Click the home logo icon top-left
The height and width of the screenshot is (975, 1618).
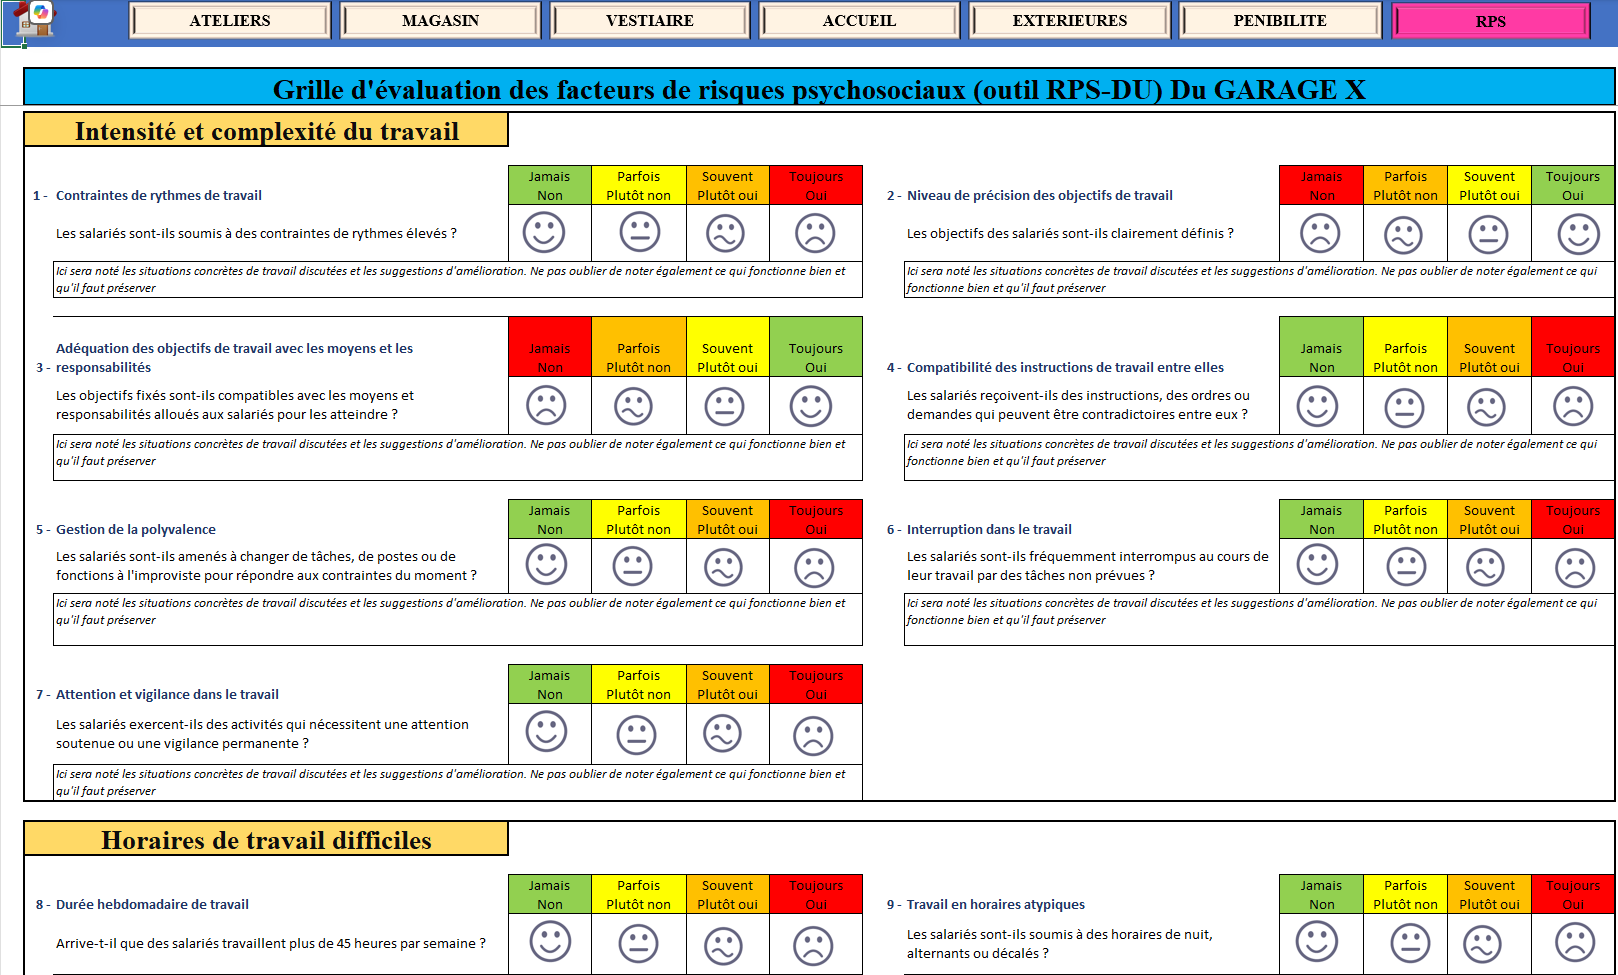point(32,20)
